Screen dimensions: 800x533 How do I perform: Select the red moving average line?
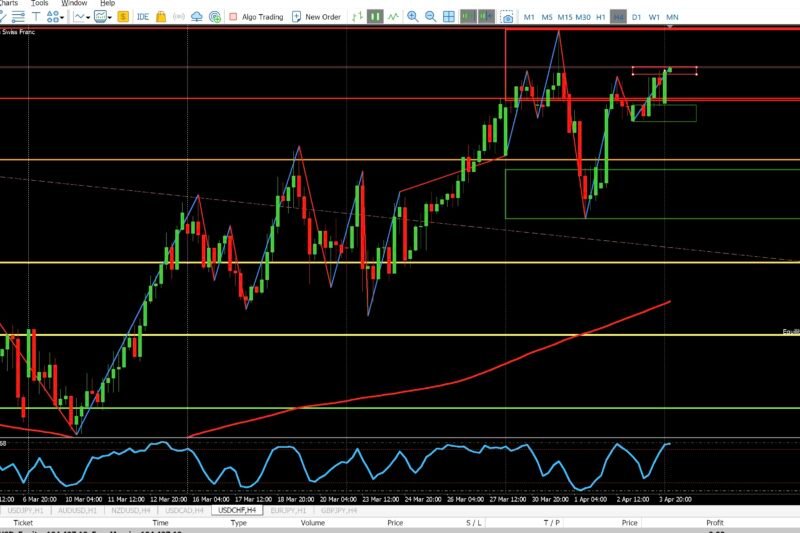click(459, 380)
